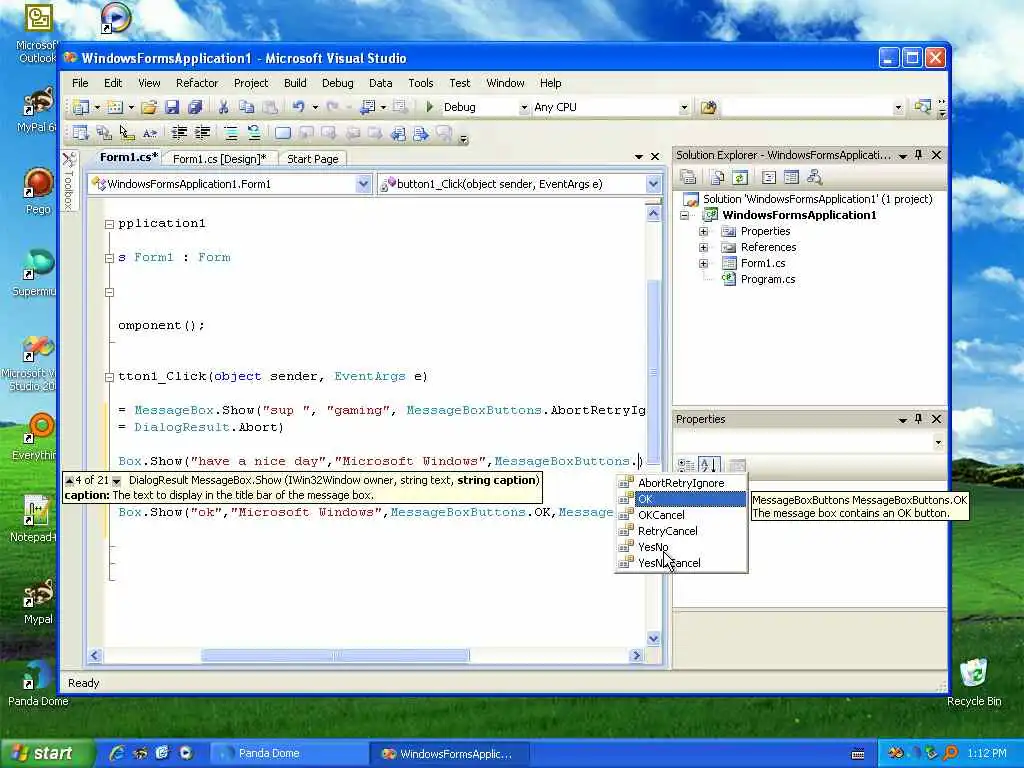Uncomment the selected lines icon

[254, 133]
